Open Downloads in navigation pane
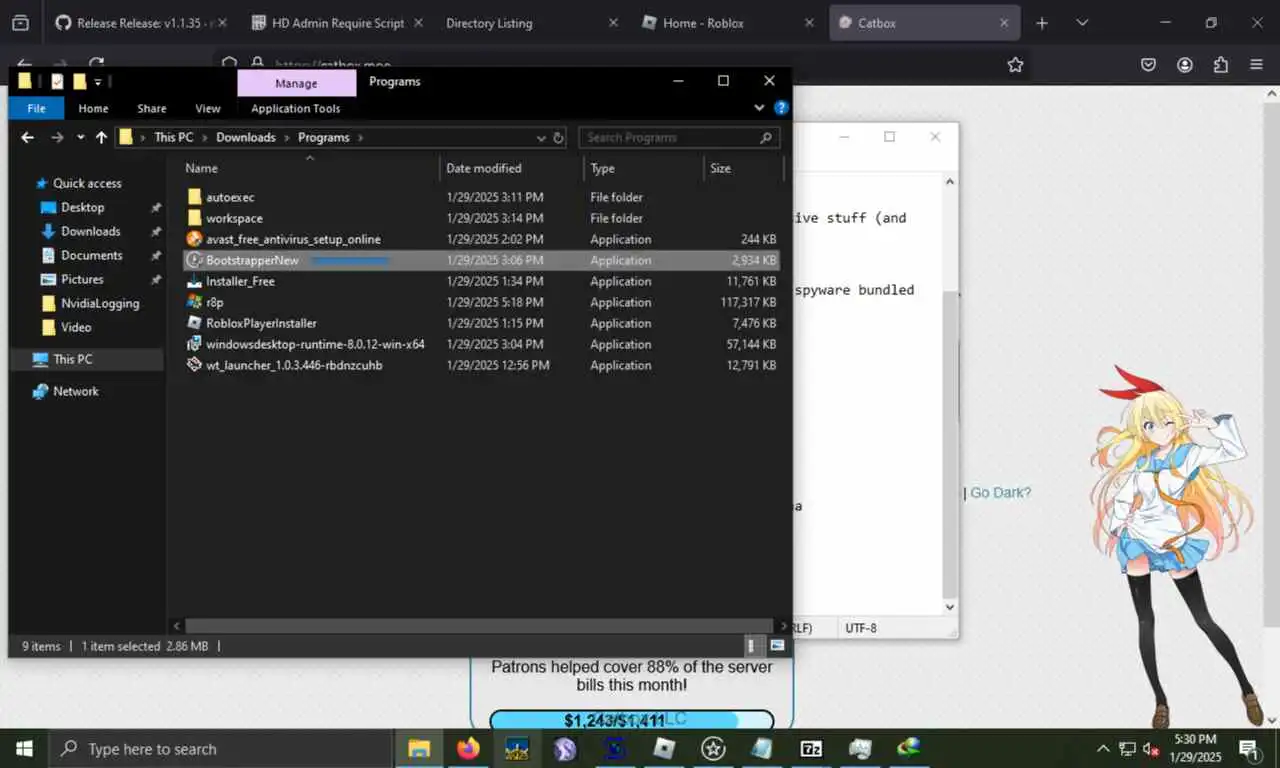1280x768 pixels. (90, 231)
